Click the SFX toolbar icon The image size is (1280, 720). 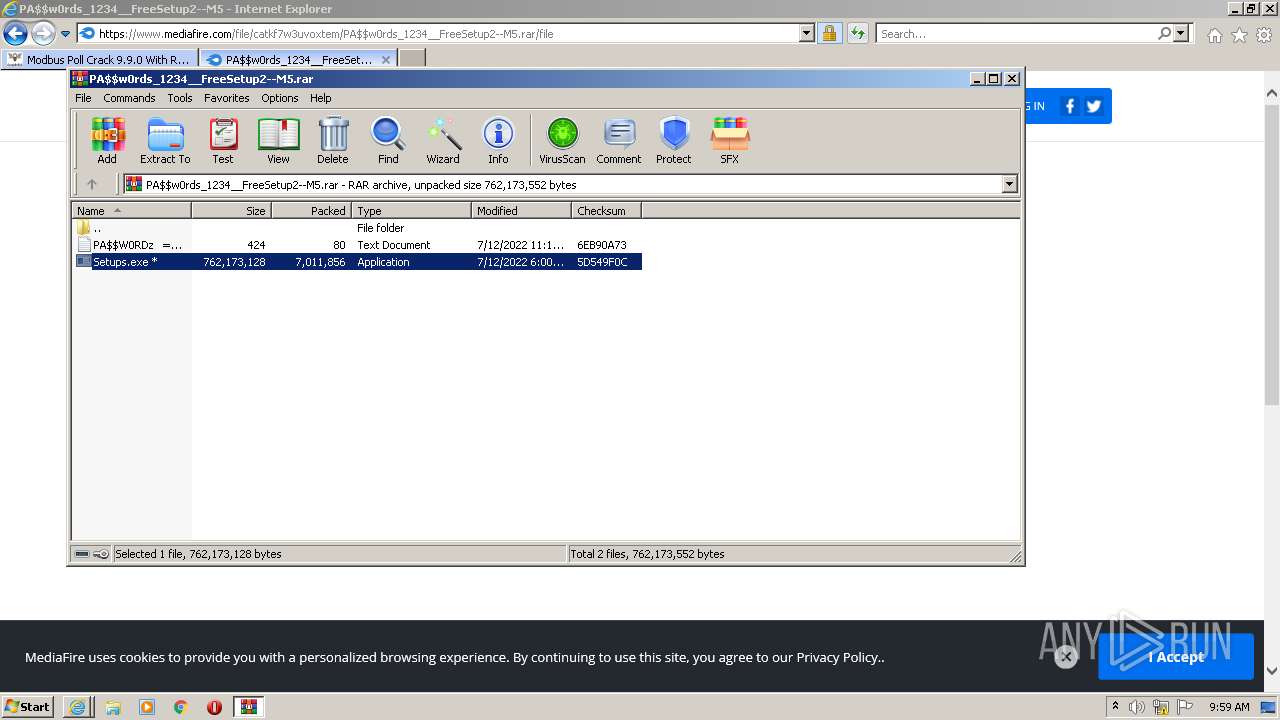click(x=730, y=140)
